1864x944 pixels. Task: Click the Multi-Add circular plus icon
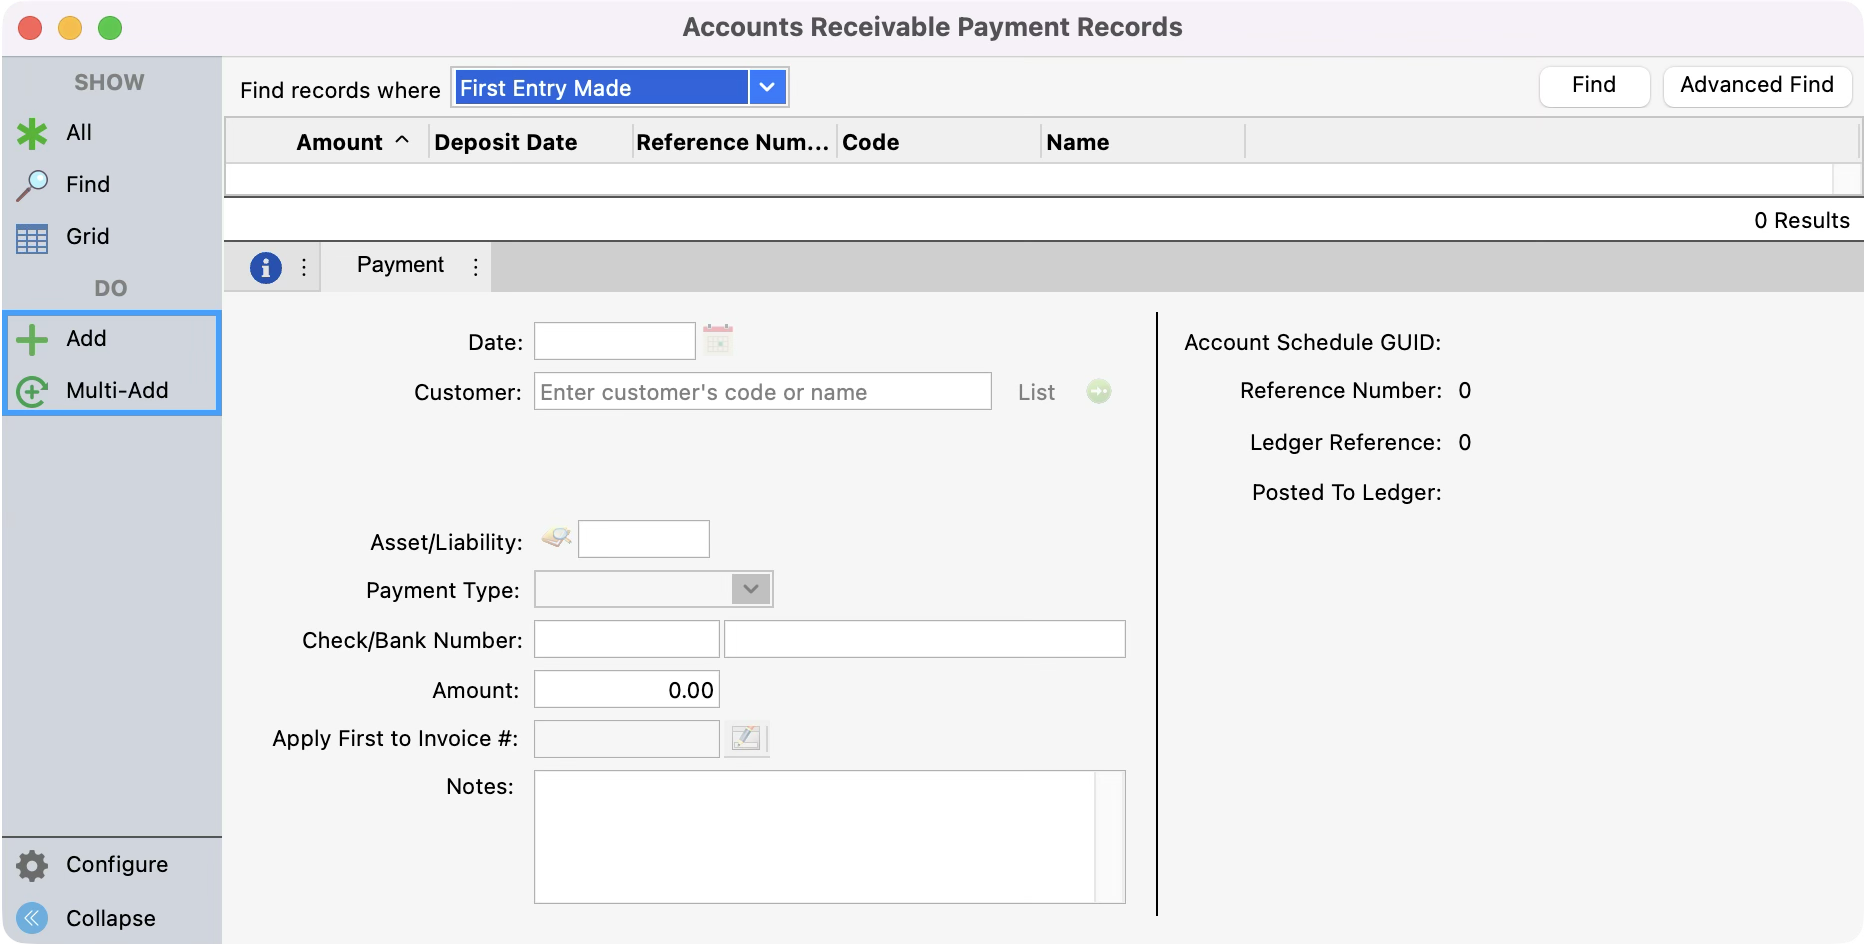point(32,391)
